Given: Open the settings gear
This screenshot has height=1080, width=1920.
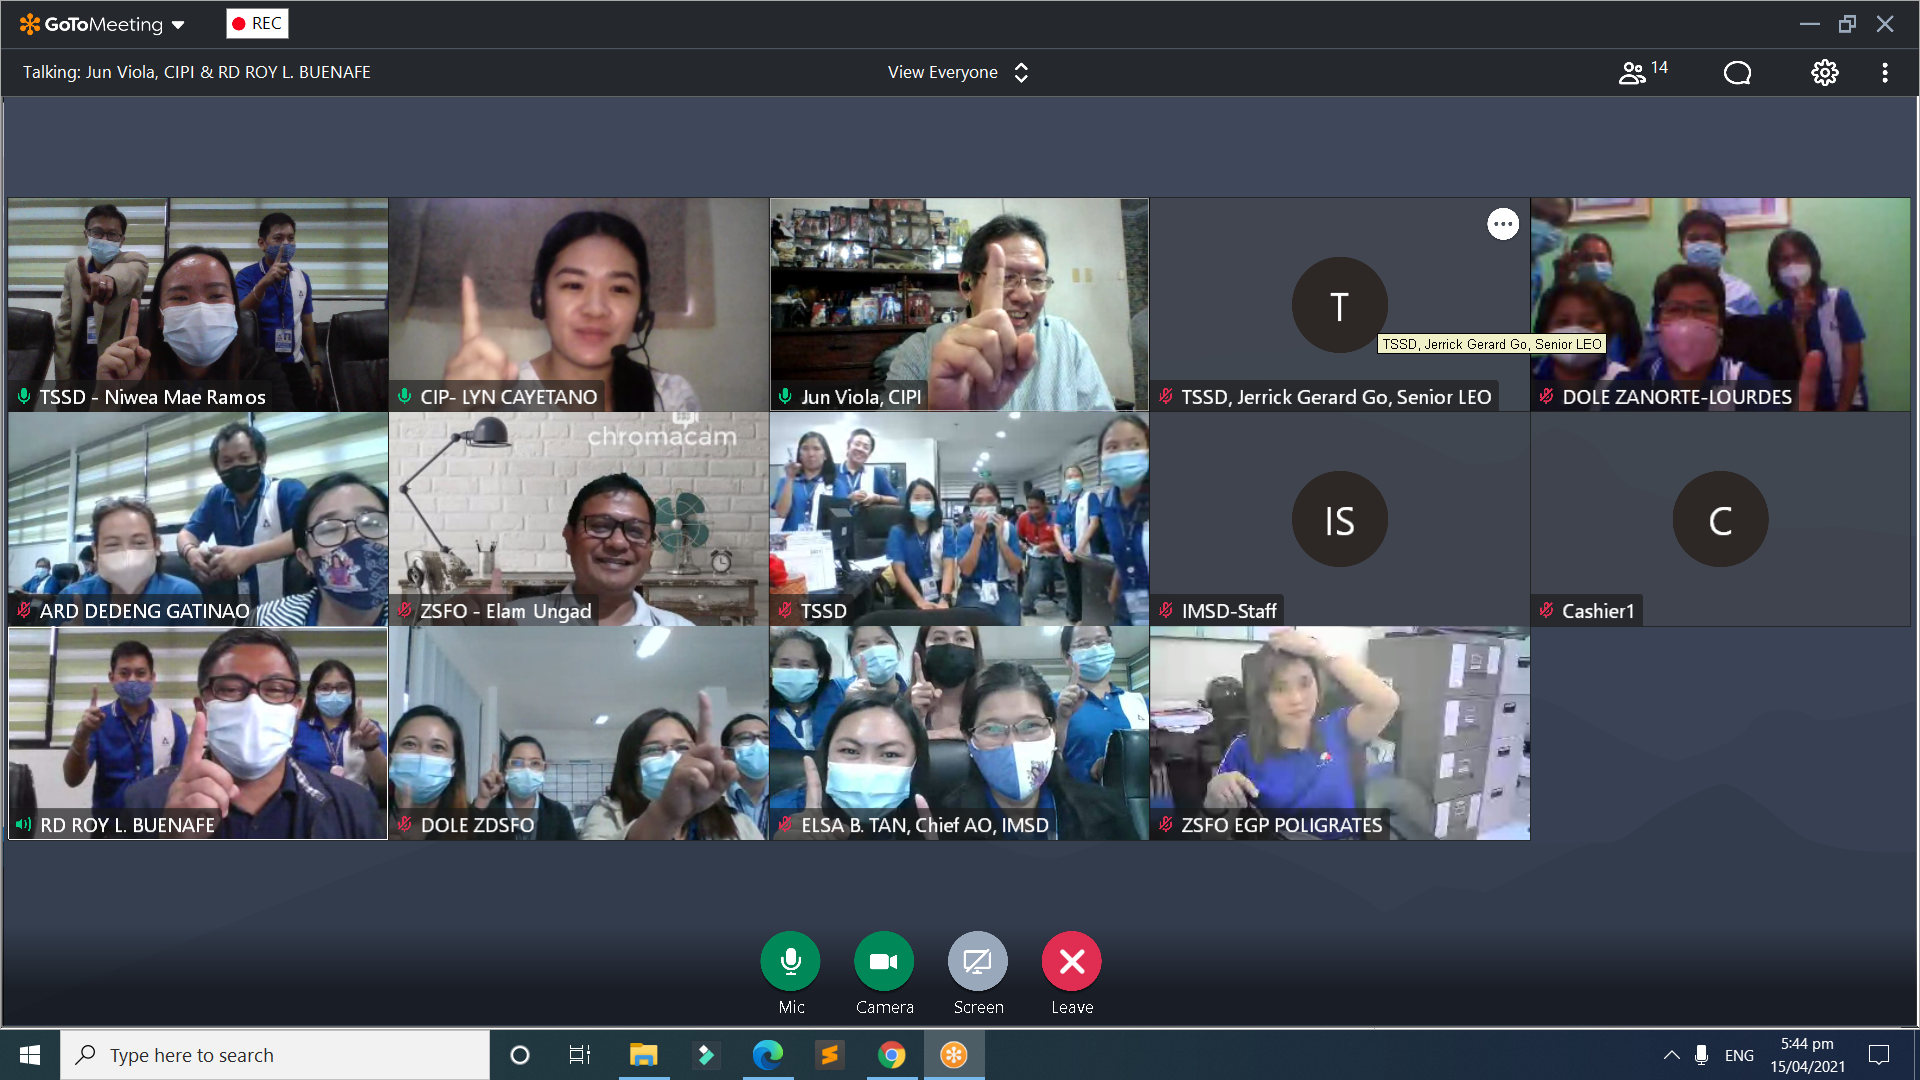Looking at the screenshot, I should 1824,72.
